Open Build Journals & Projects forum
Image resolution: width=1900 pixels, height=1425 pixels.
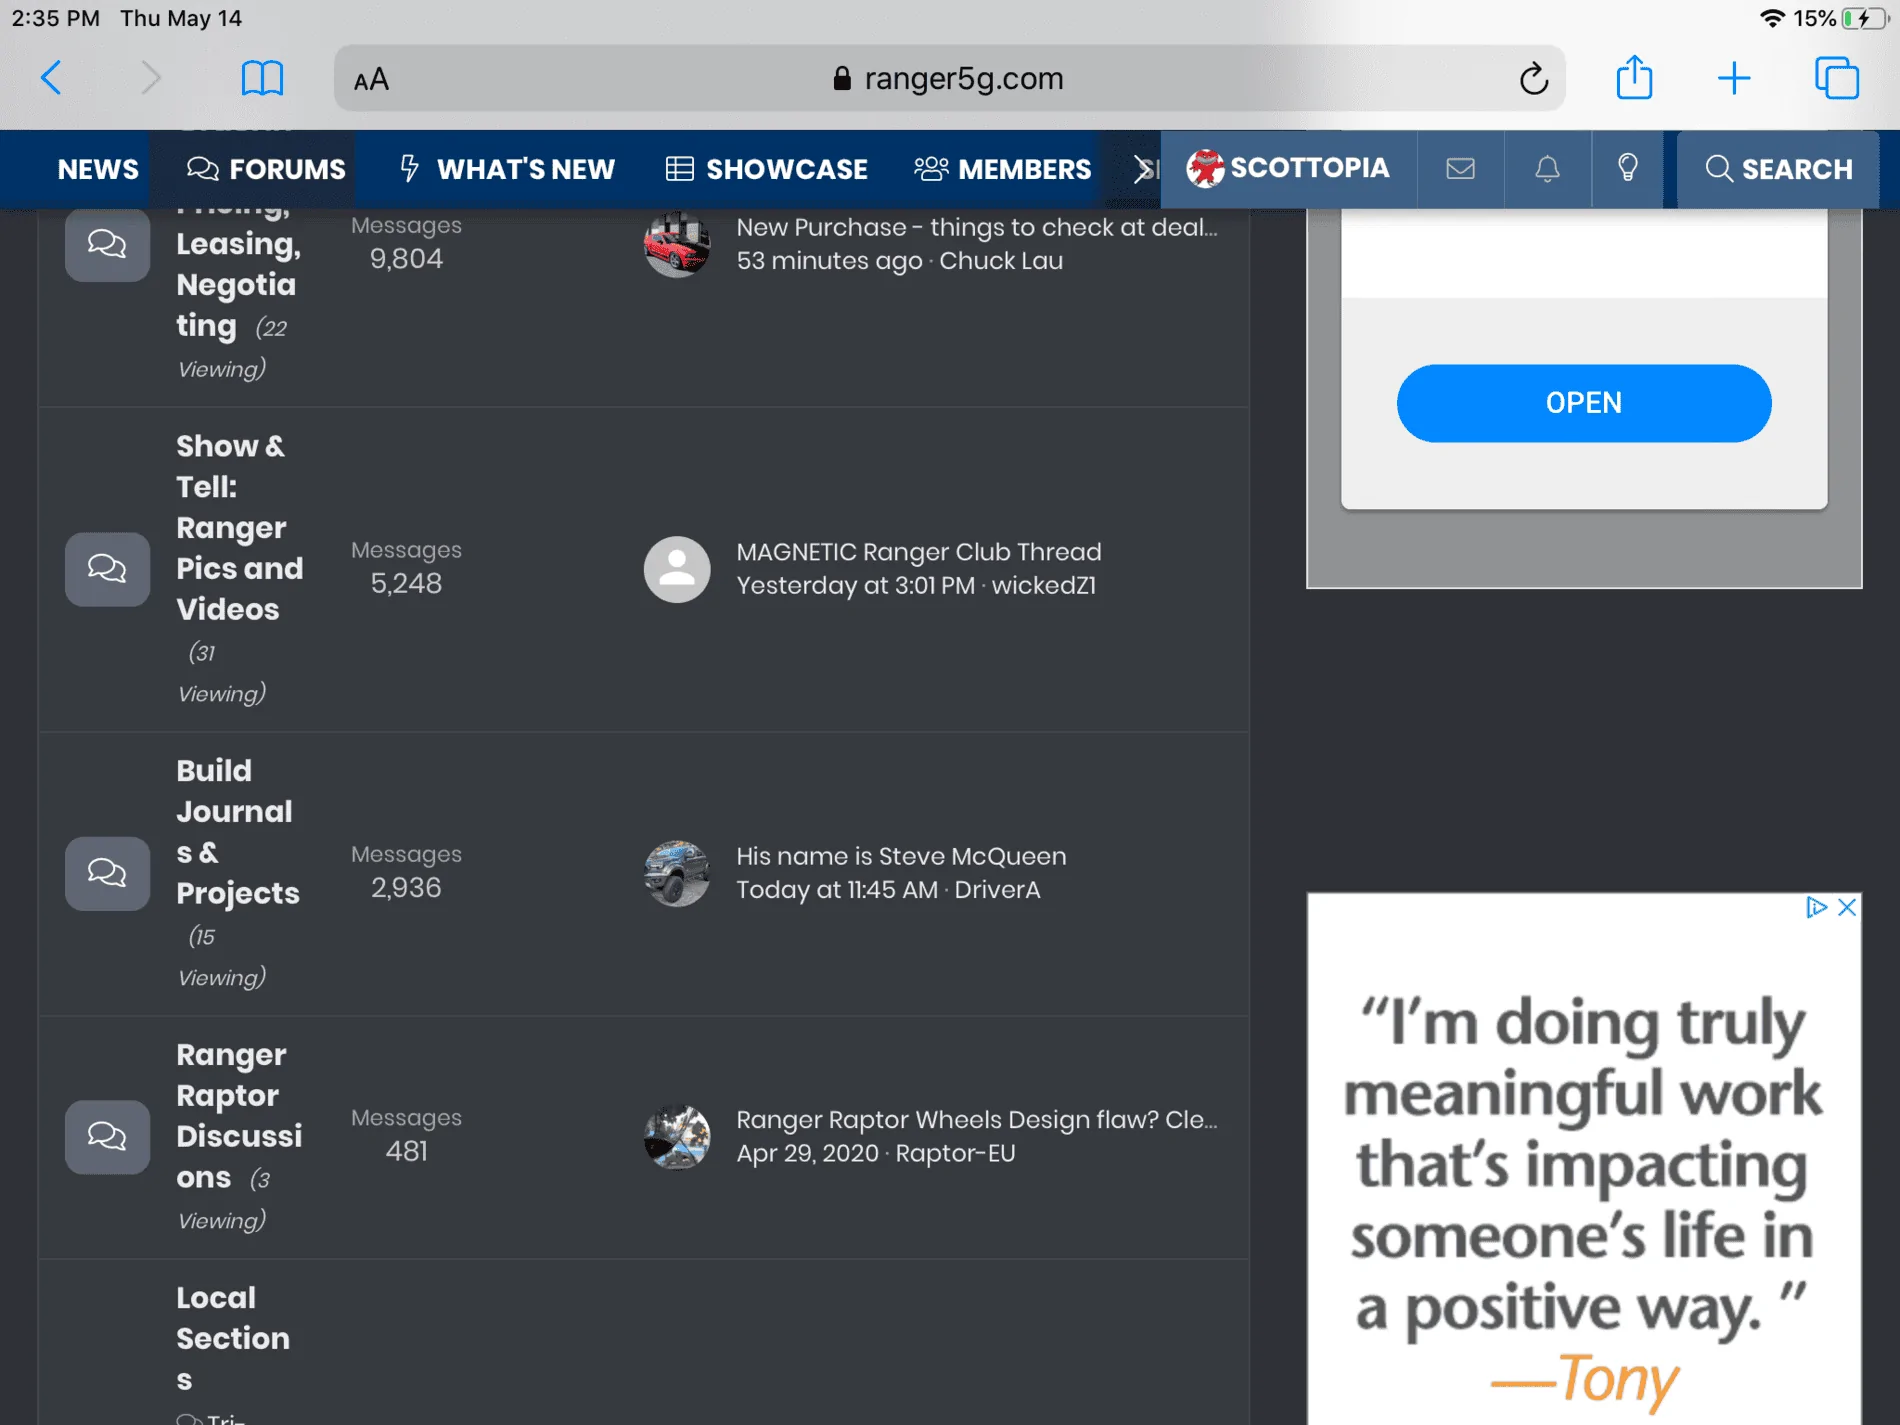tap(237, 832)
